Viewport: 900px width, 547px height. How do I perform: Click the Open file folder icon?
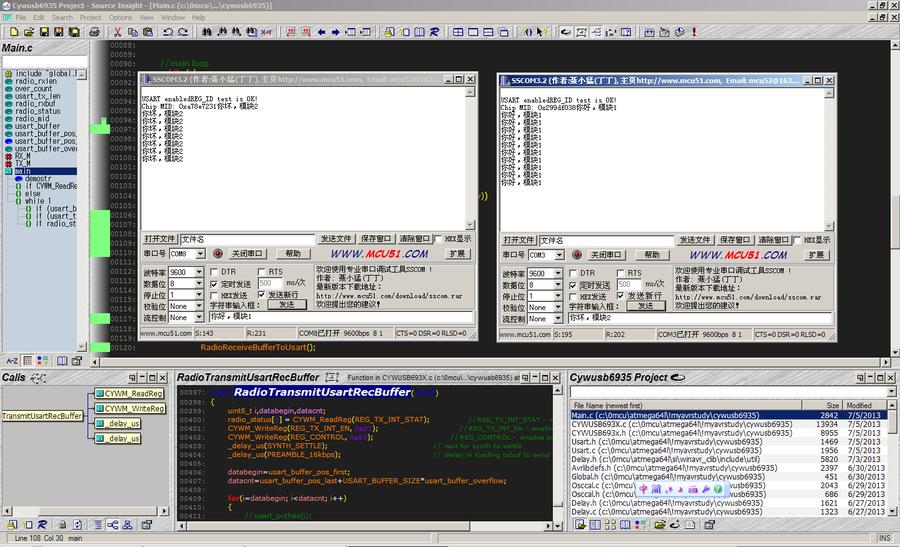tap(29, 32)
